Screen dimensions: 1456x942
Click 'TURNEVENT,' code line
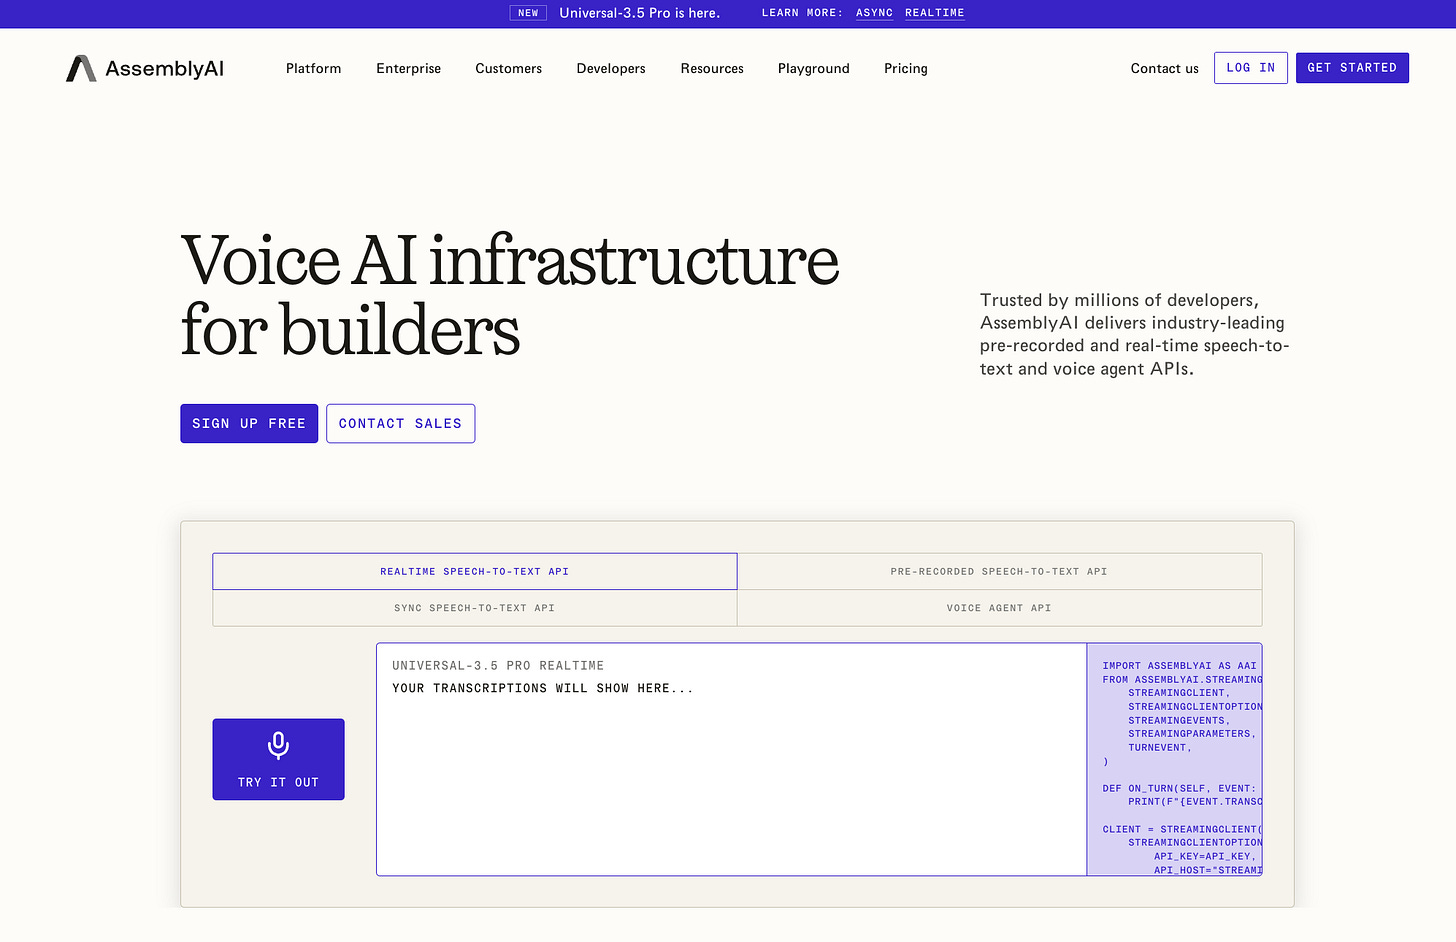pos(1160,747)
